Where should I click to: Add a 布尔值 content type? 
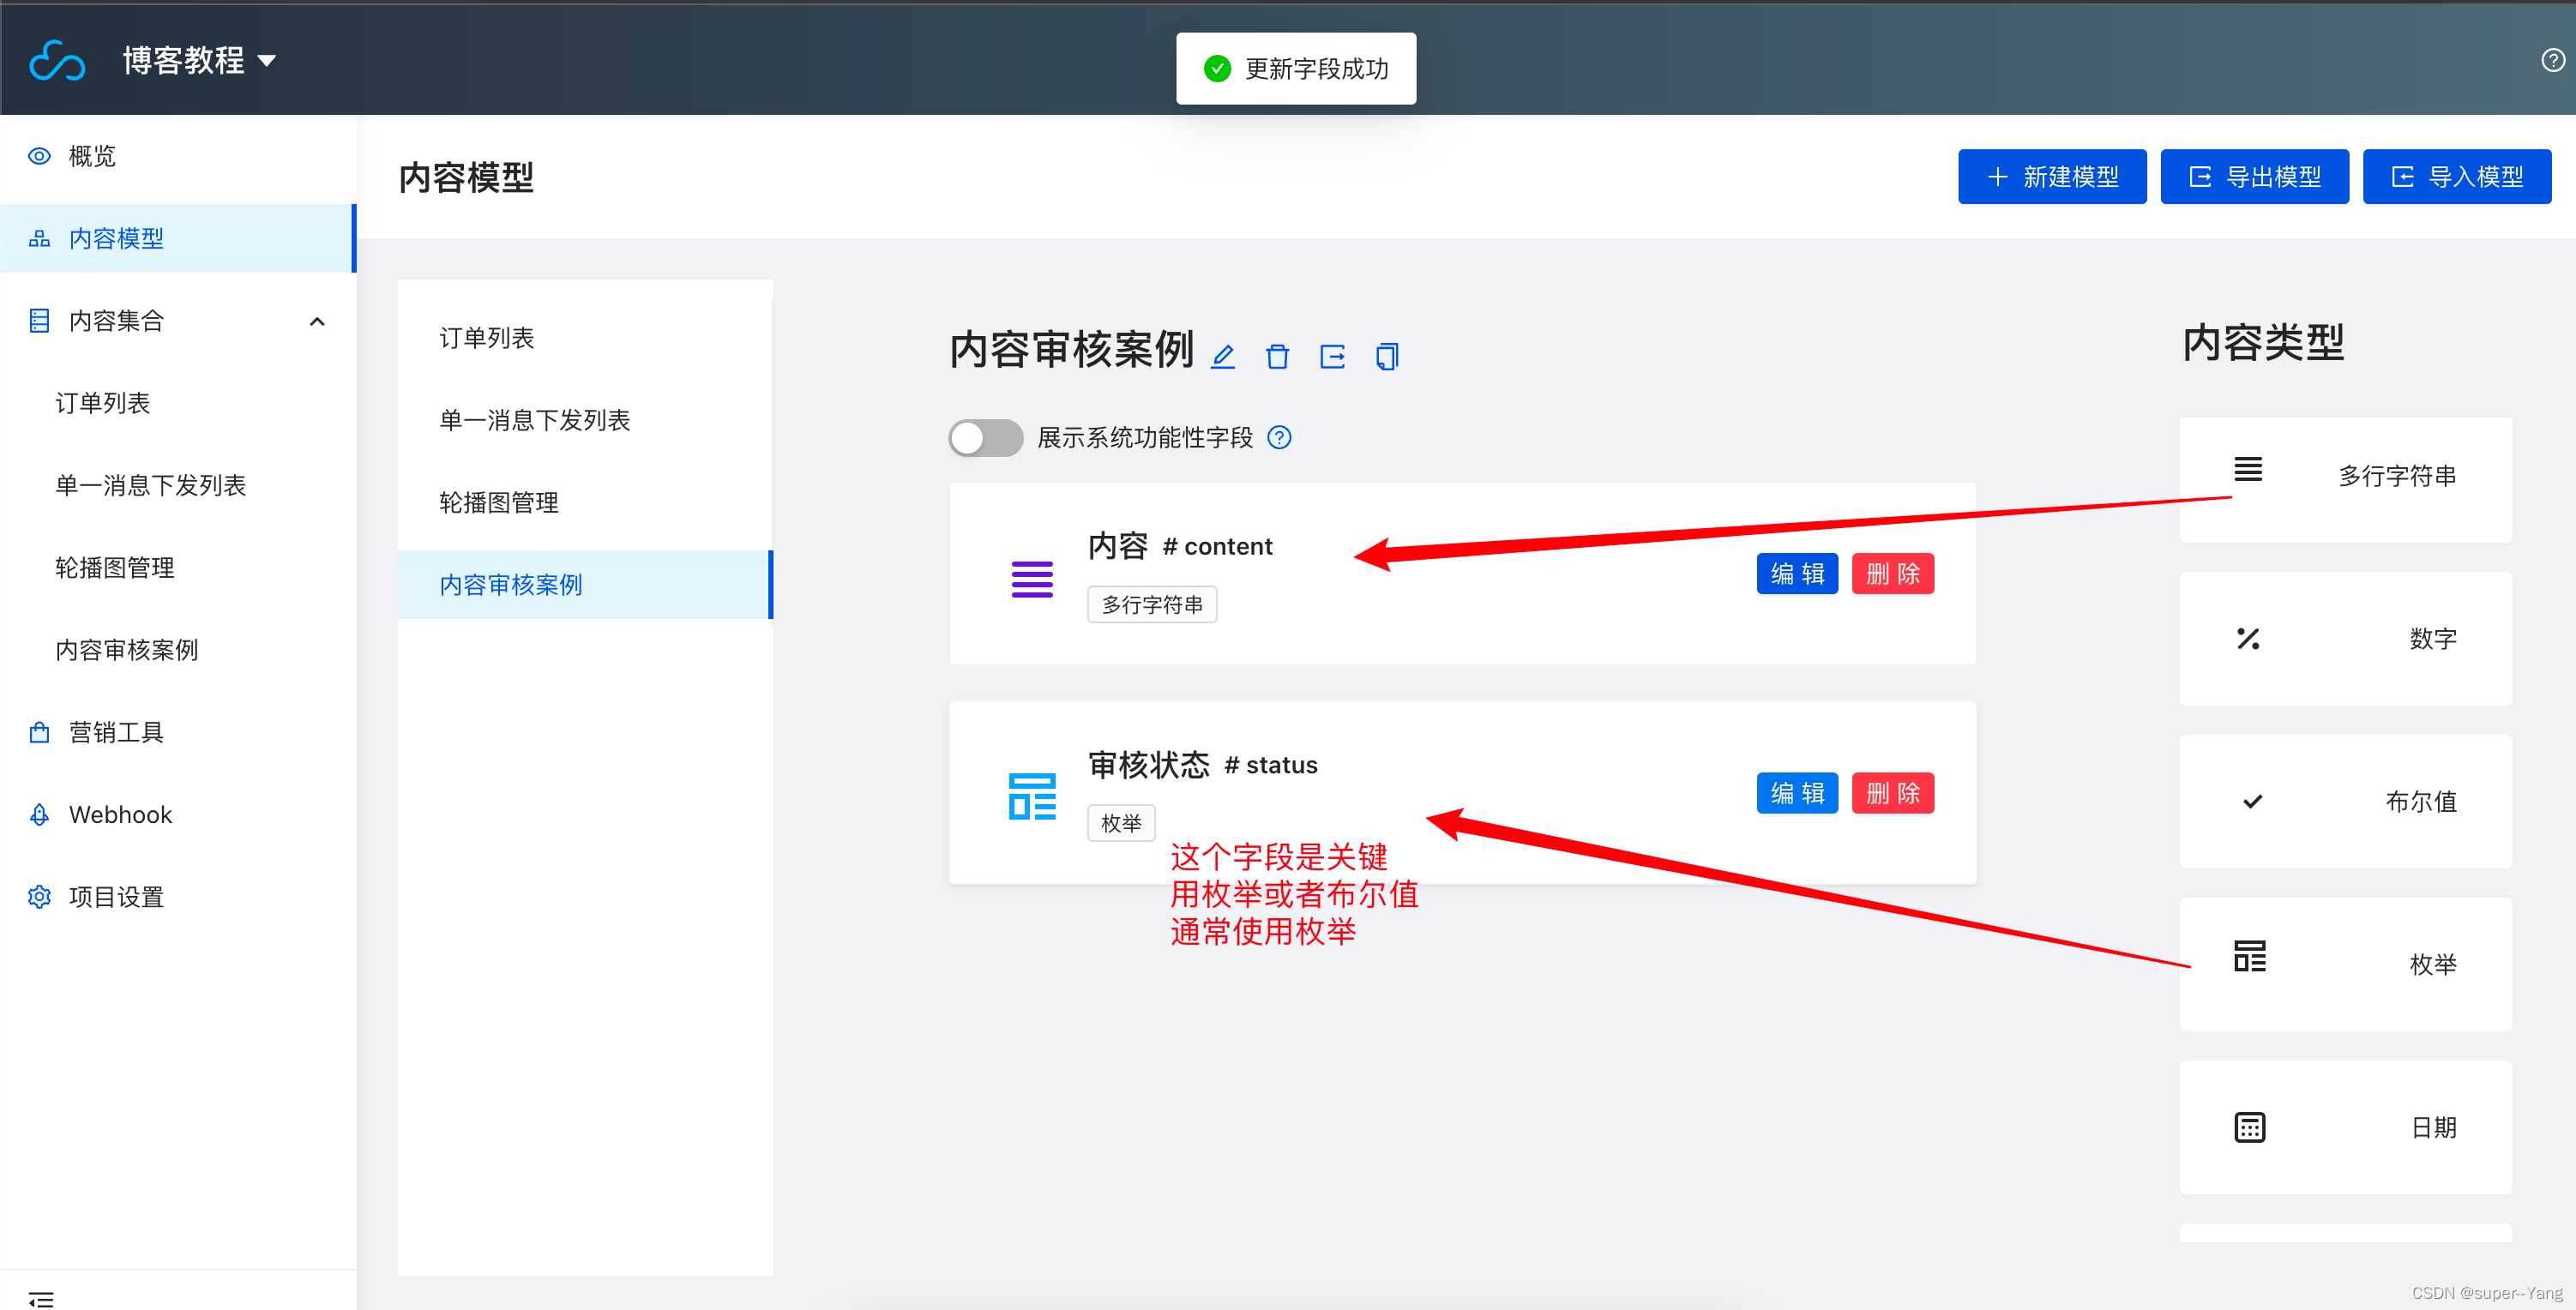point(2345,801)
